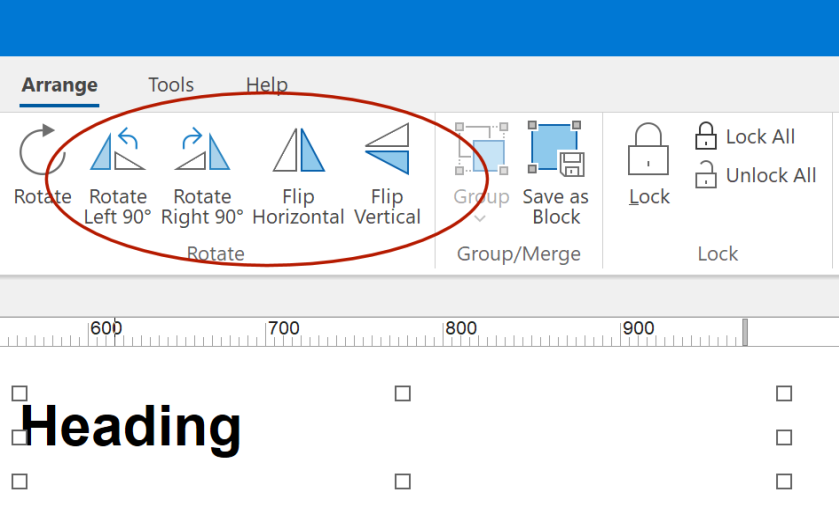Click the Group icon in Group/Merge

pos(481,149)
